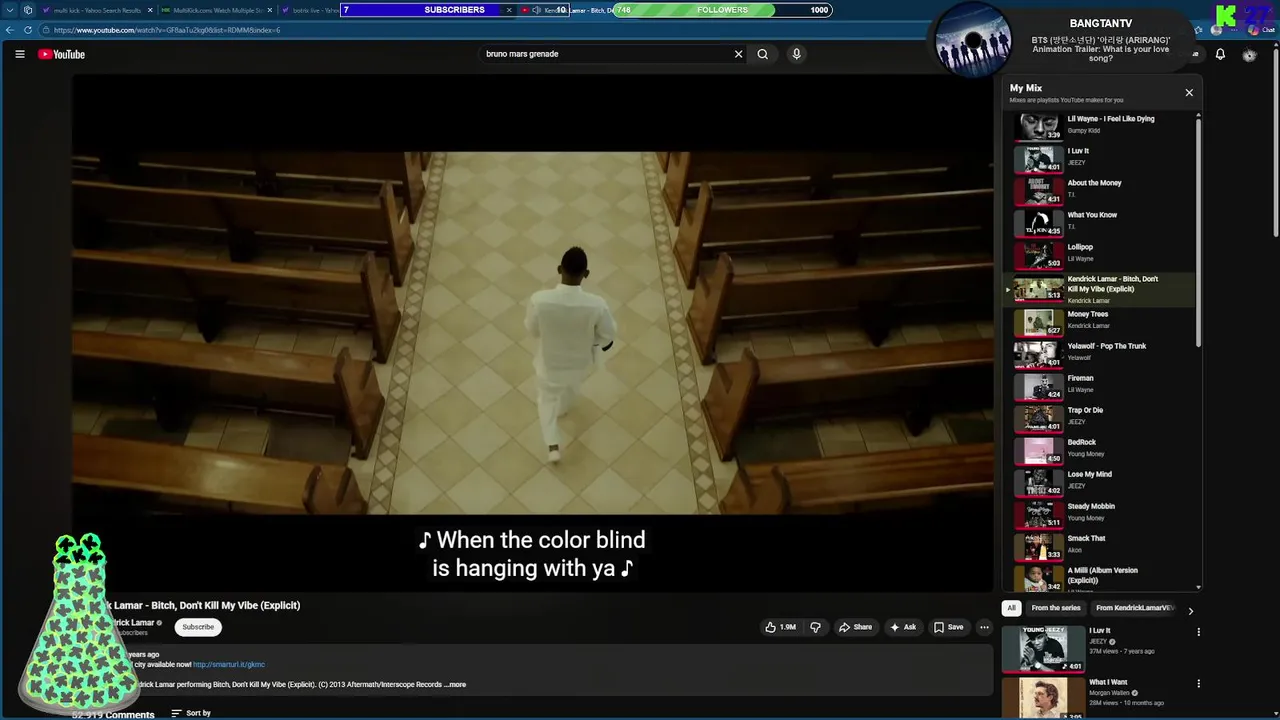Open the browser tab list chevron
Viewport: 1280px width, 720px height.
(x=9, y=10)
